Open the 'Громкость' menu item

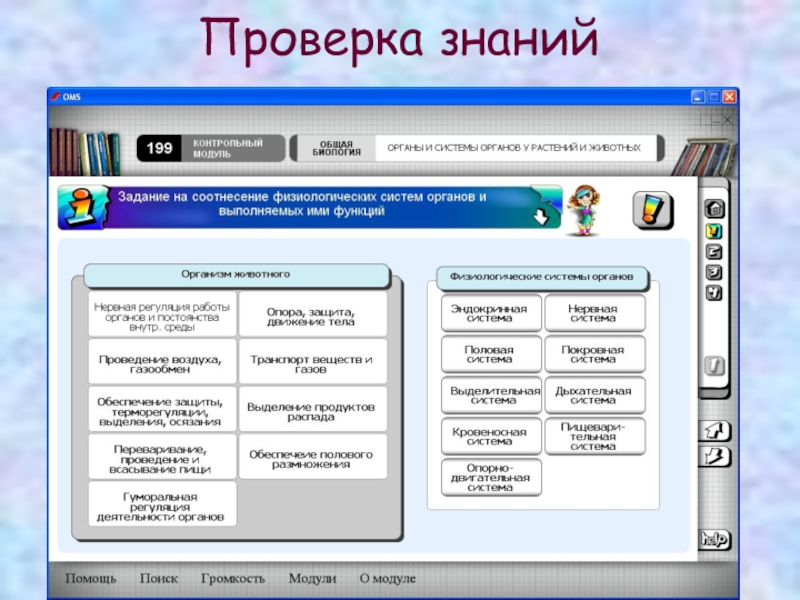(233, 578)
